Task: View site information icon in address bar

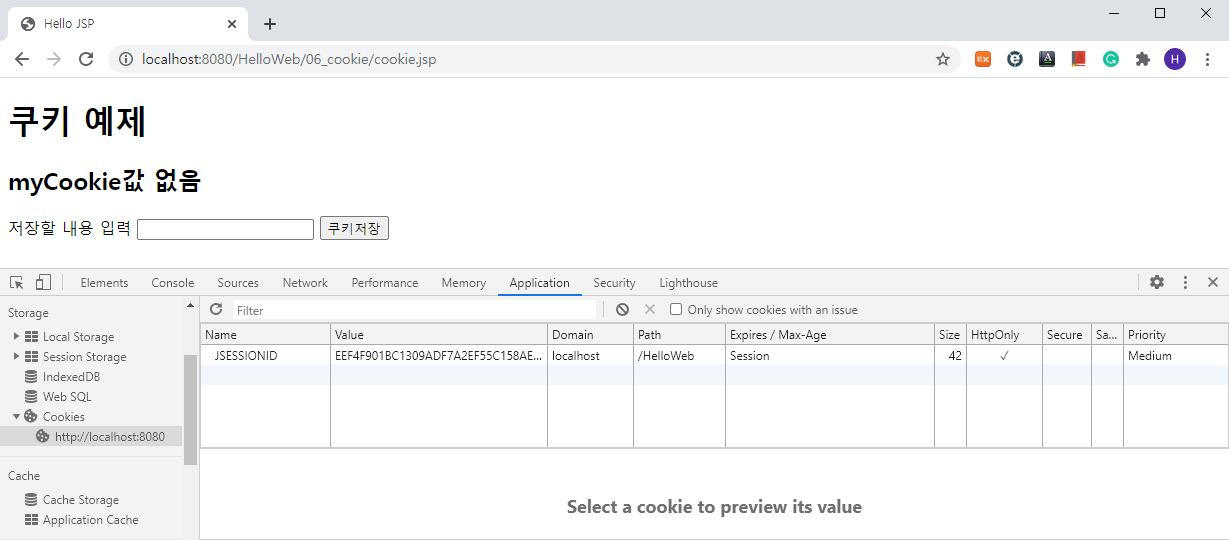Action: (x=126, y=59)
